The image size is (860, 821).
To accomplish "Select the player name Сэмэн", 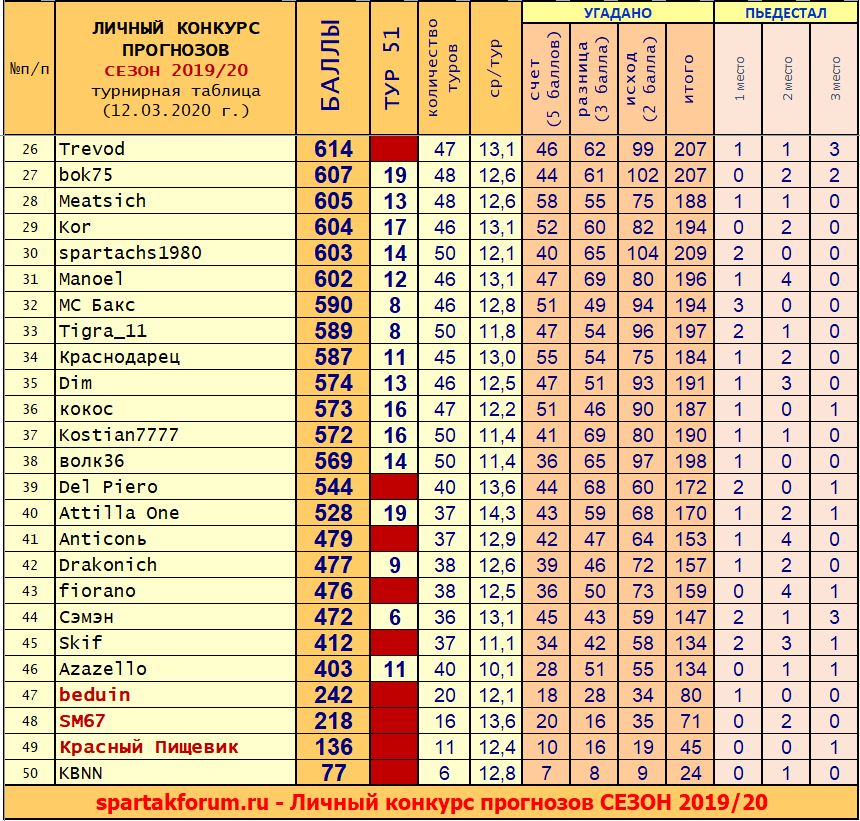I will (86, 617).
